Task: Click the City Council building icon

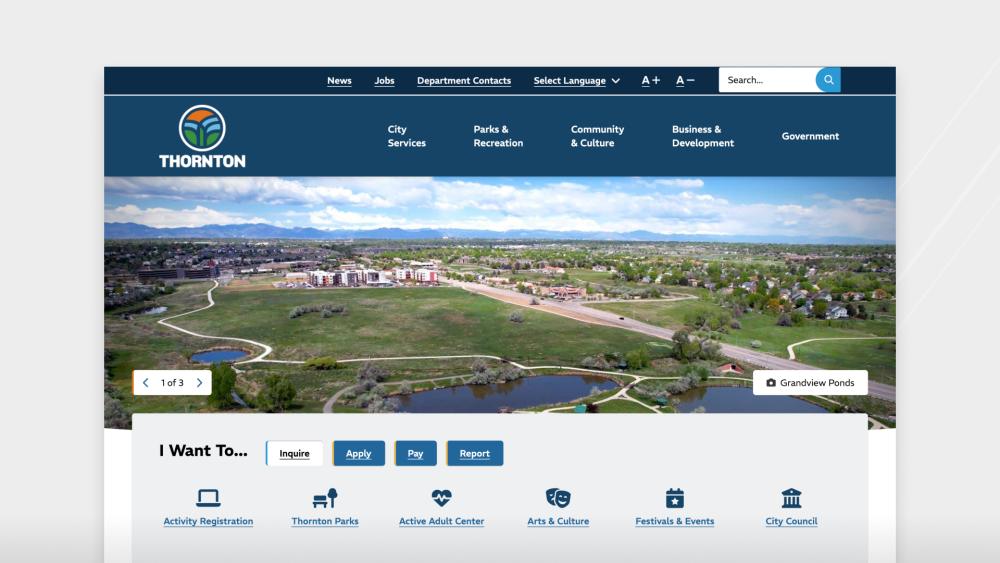Action: point(791,498)
